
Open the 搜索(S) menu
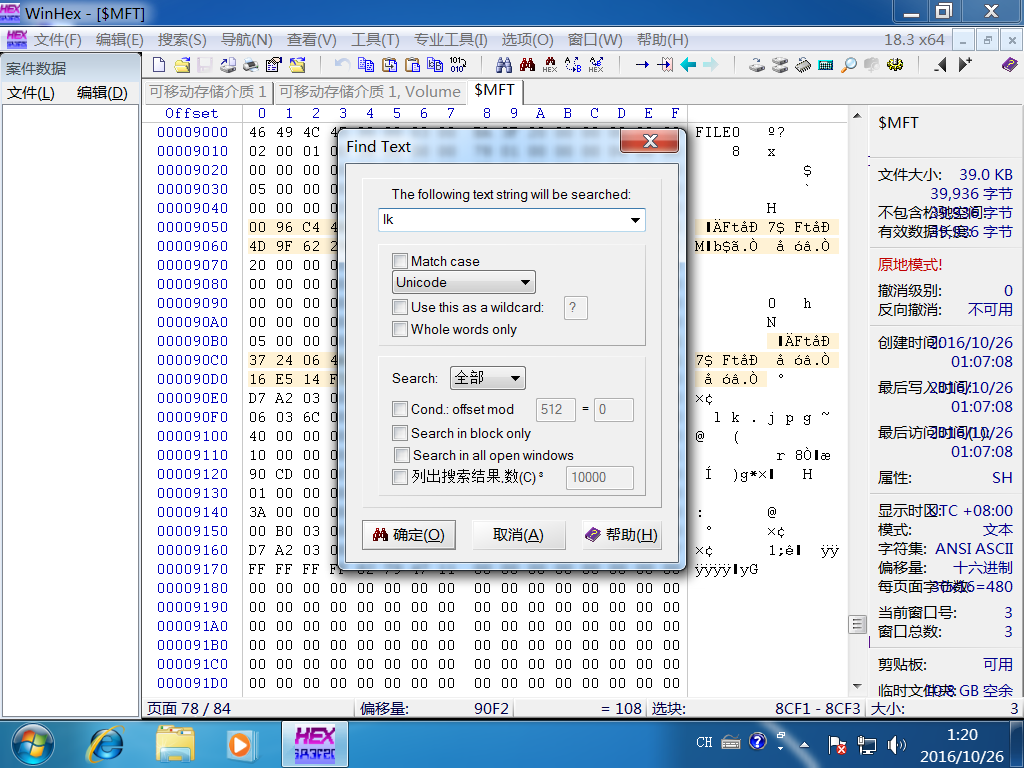182,40
